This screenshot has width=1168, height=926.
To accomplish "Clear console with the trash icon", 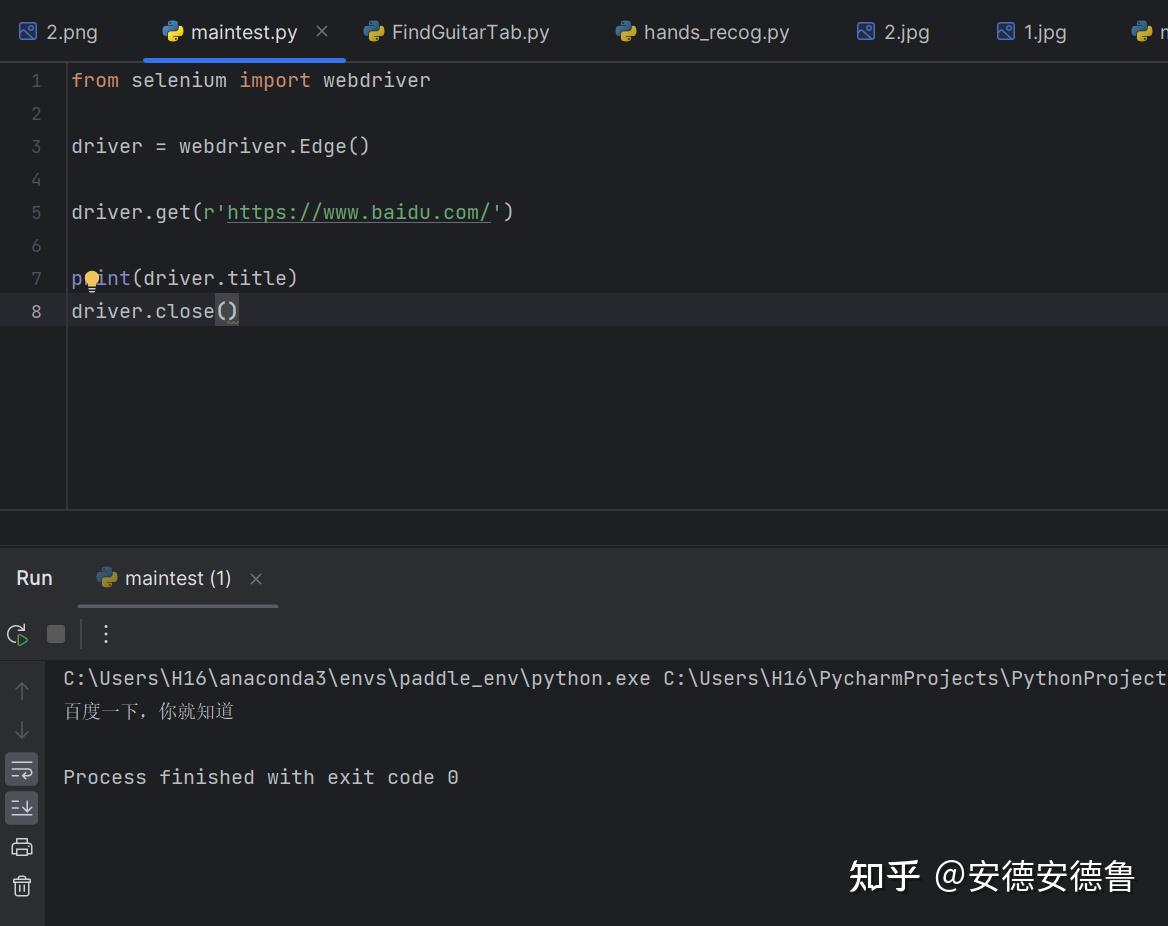I will [x=22, y=886].
